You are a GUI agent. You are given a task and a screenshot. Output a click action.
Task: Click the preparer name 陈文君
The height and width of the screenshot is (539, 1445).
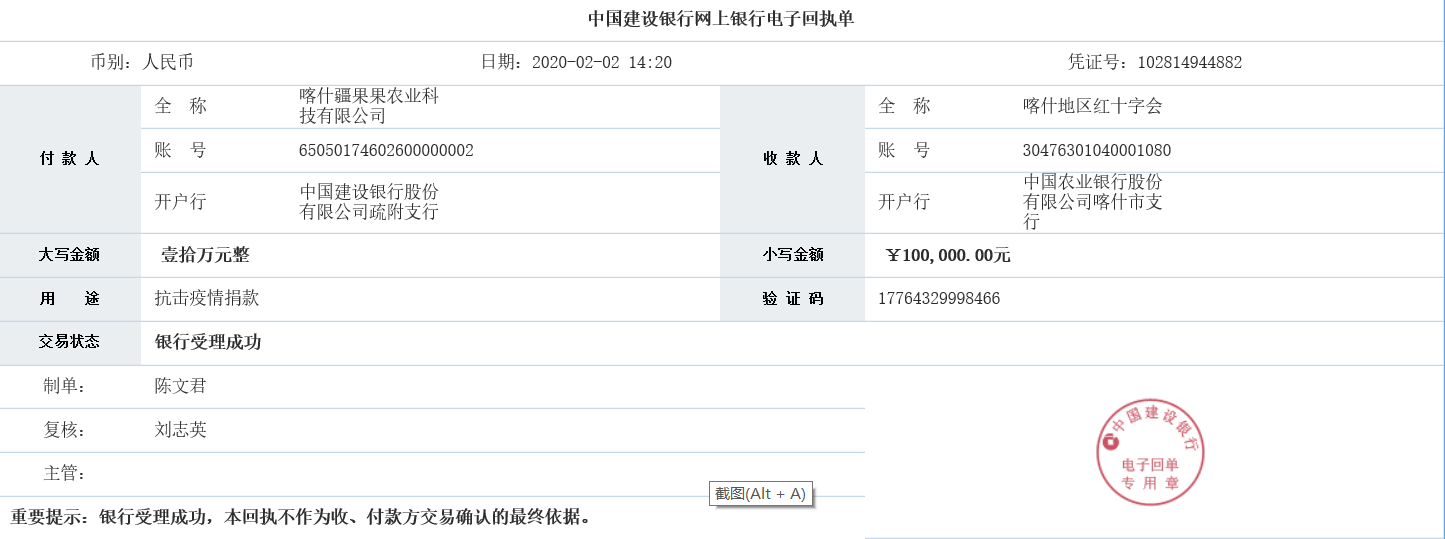[180, 386]
